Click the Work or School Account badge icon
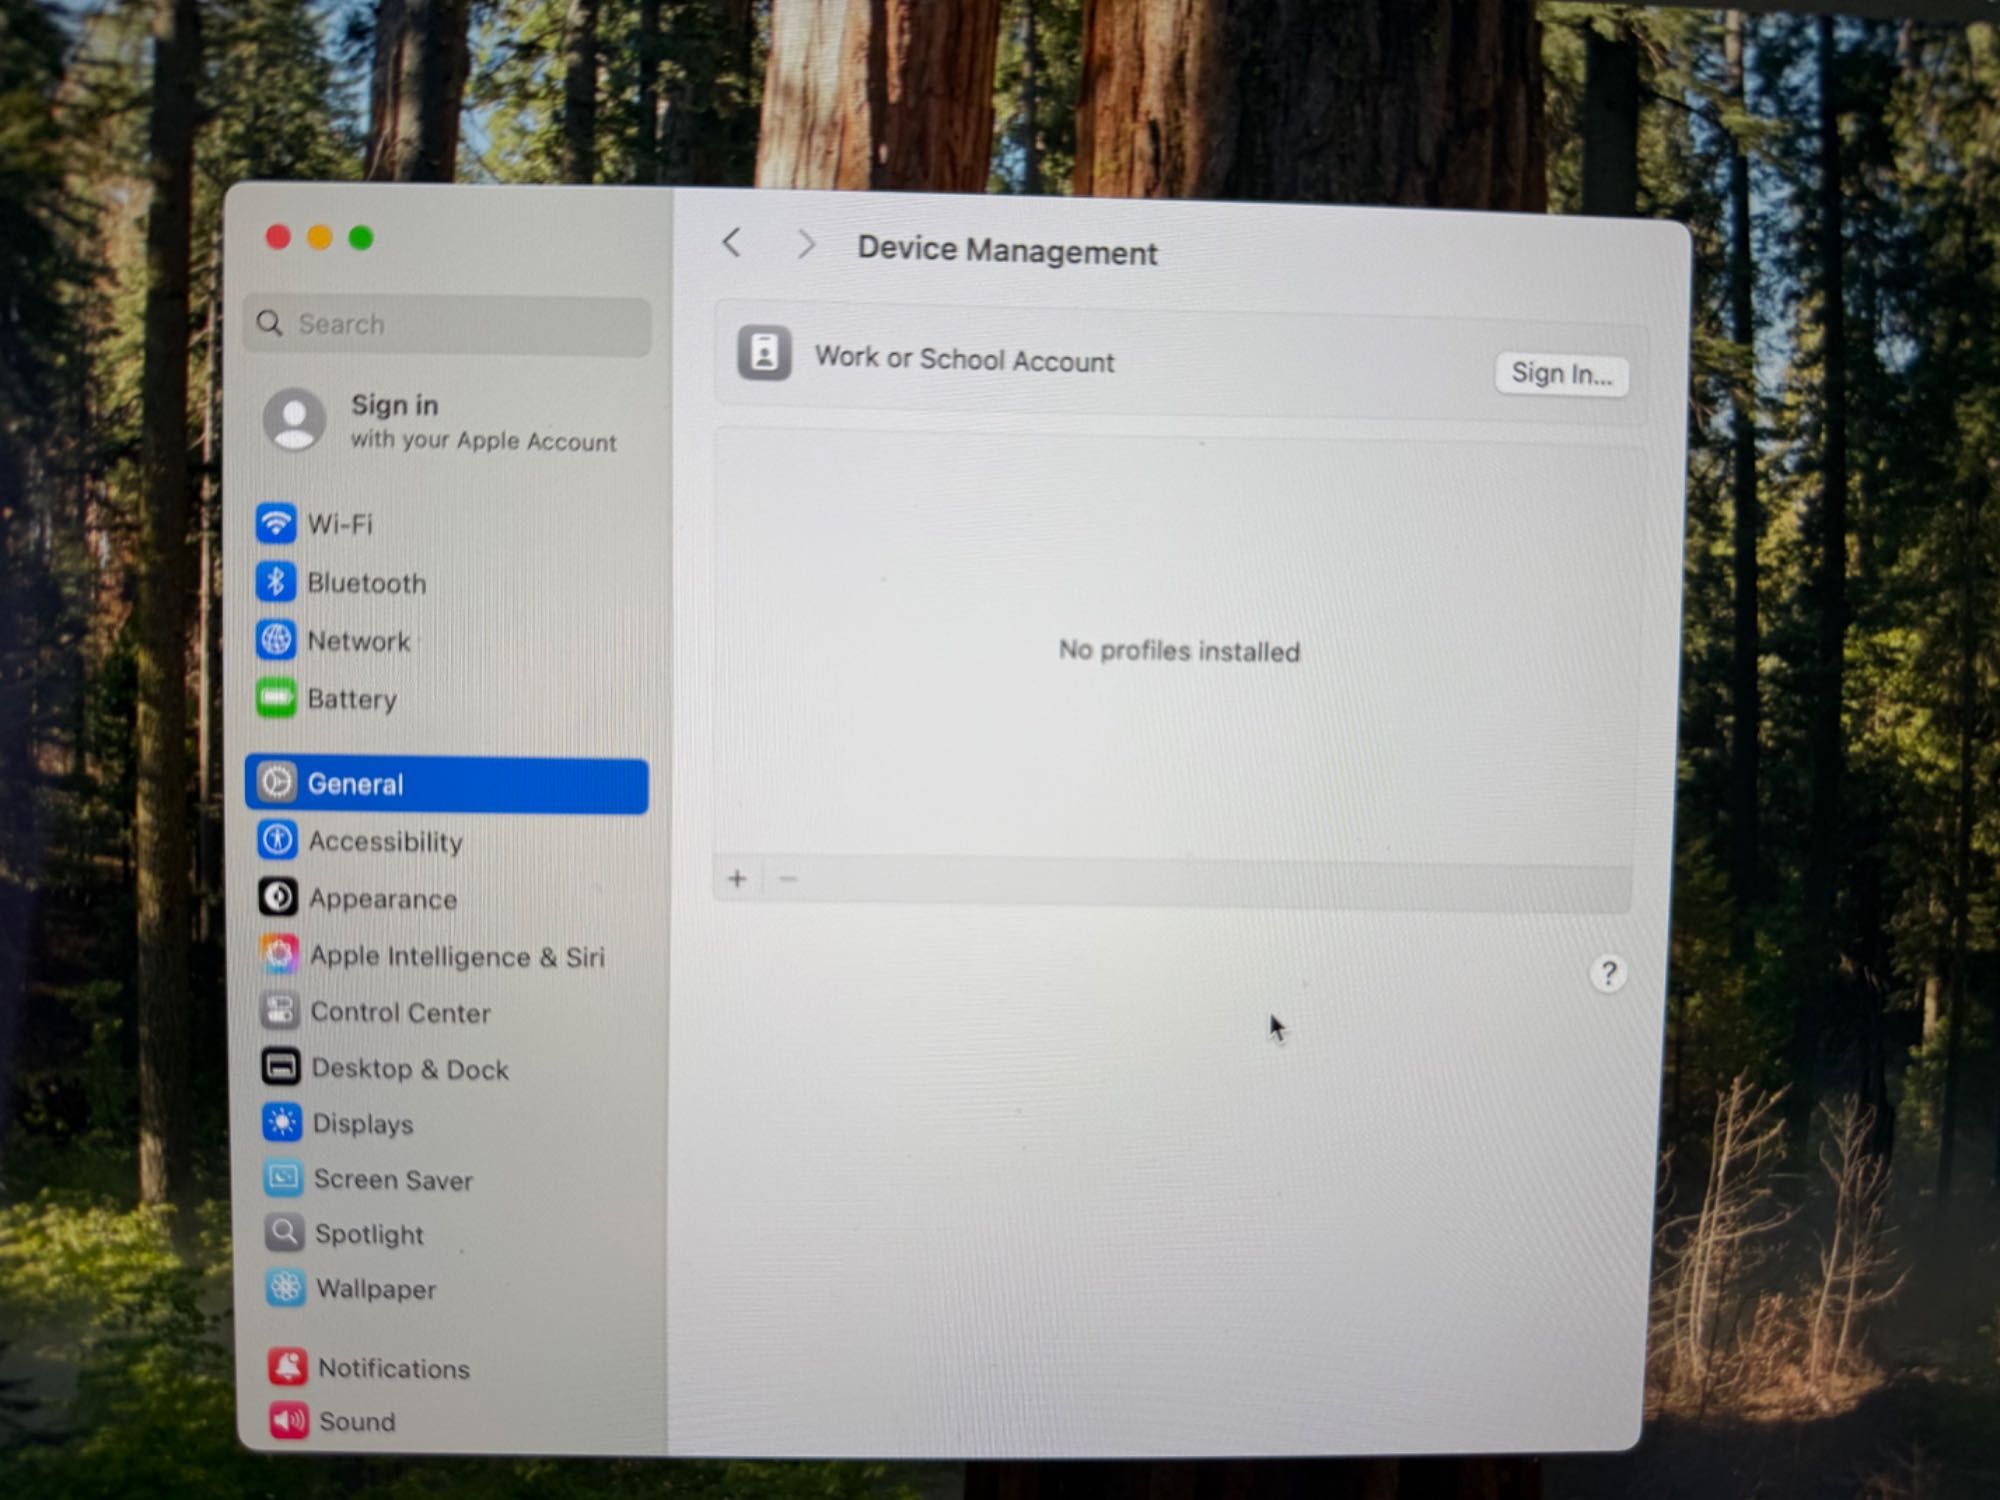 764,353
